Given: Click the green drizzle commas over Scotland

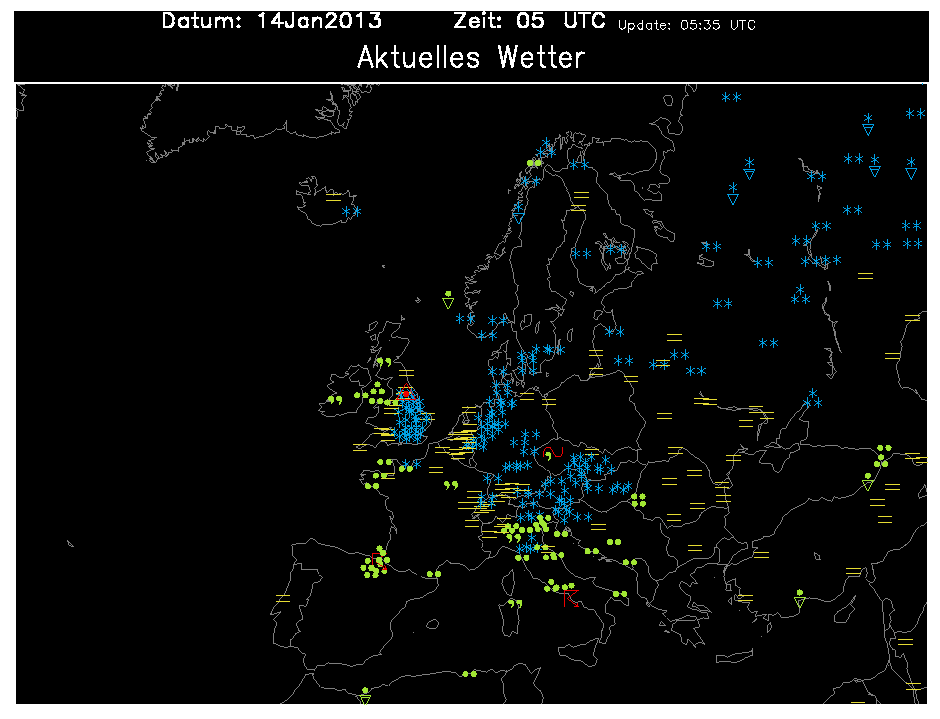Looking at the screenshot, I should pyautogui.click(x=383, y=362).
